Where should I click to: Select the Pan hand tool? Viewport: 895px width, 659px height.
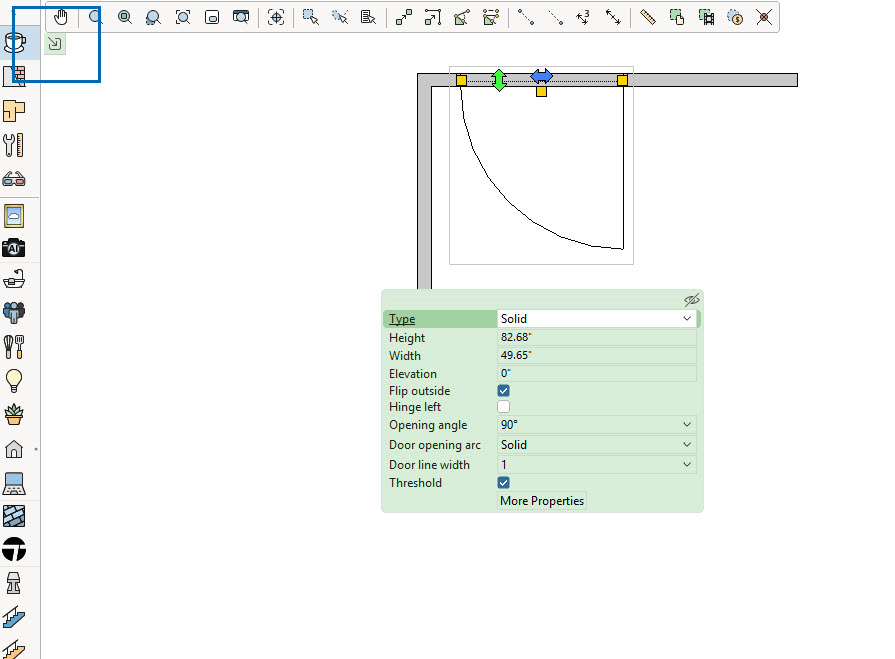[61, 17]
